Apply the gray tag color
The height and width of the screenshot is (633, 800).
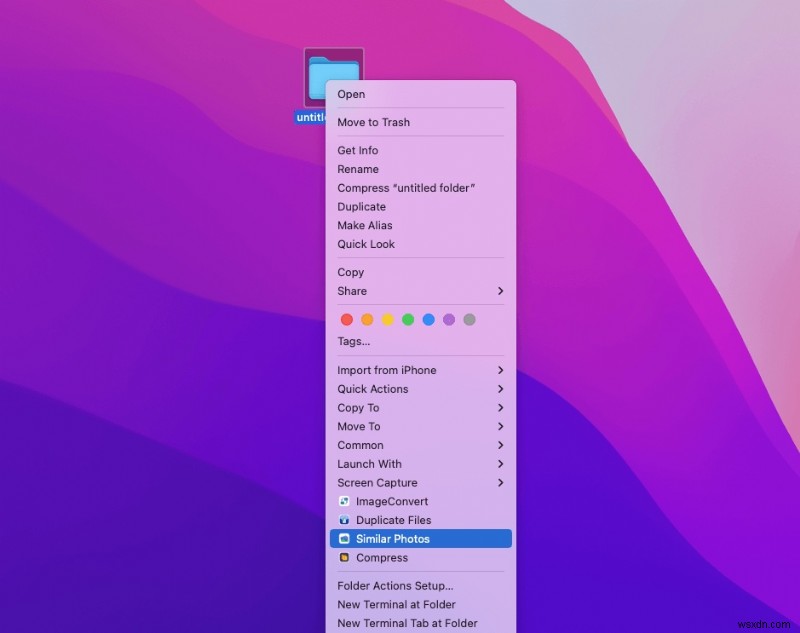tap(469, 320)
